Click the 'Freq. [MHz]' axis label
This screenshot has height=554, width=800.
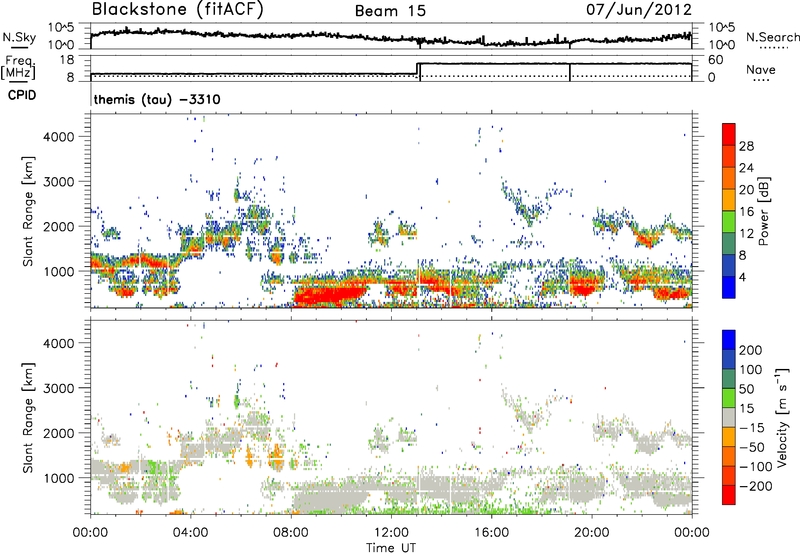[x=19, y=67]
